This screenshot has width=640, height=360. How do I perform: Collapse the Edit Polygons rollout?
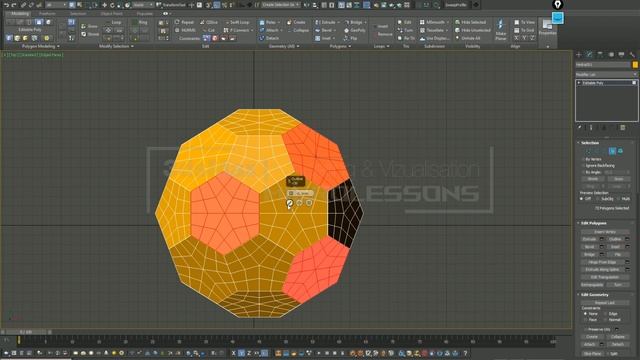click(594, 223)
